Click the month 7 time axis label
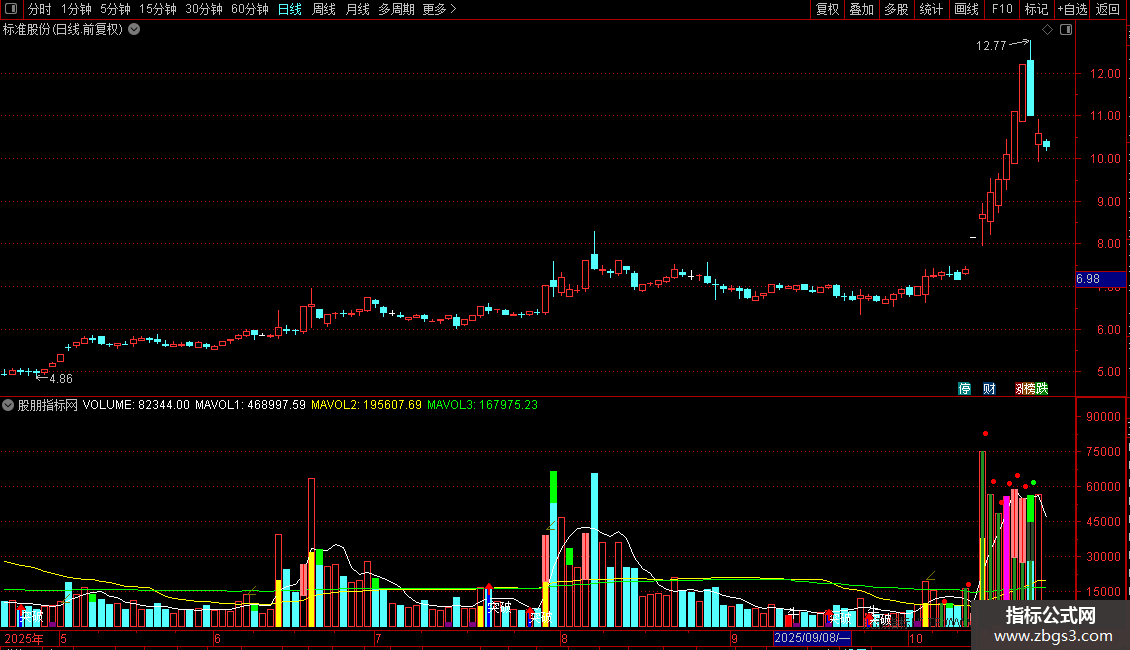The height and width of the screenshot is (650, 1130). (x=378, y=638)
